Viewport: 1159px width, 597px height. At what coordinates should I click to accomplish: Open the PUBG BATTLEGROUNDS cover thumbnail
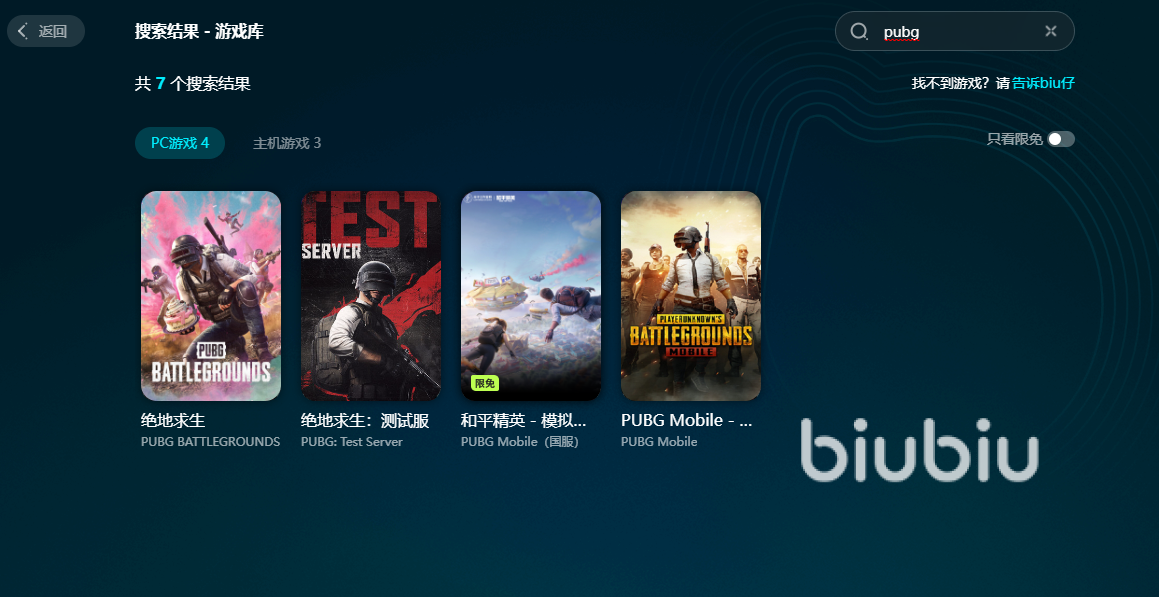coord(211,296)
